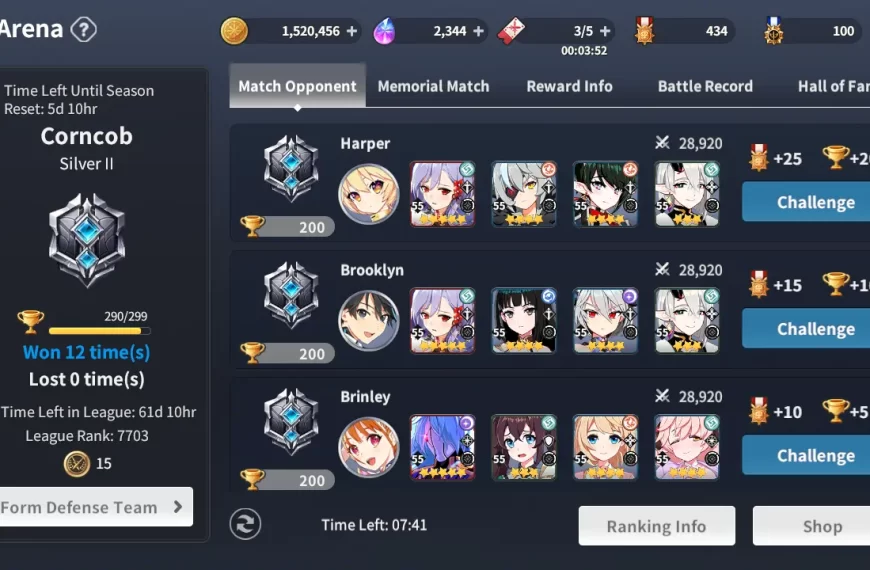Challenge Brooklyn's team
This screenshot has height=570, width=870.
click(x=806, y=329)
